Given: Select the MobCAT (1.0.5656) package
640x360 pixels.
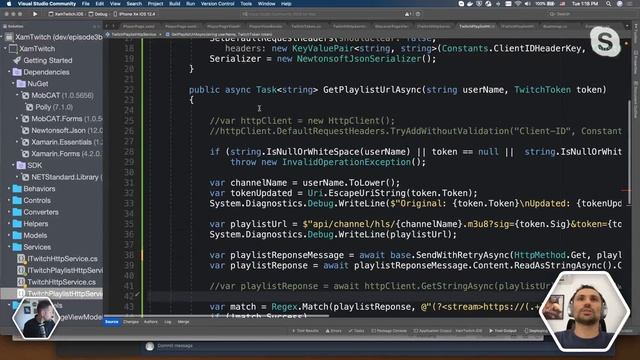Looking at the screenshot, I should [x=57, y=96].
